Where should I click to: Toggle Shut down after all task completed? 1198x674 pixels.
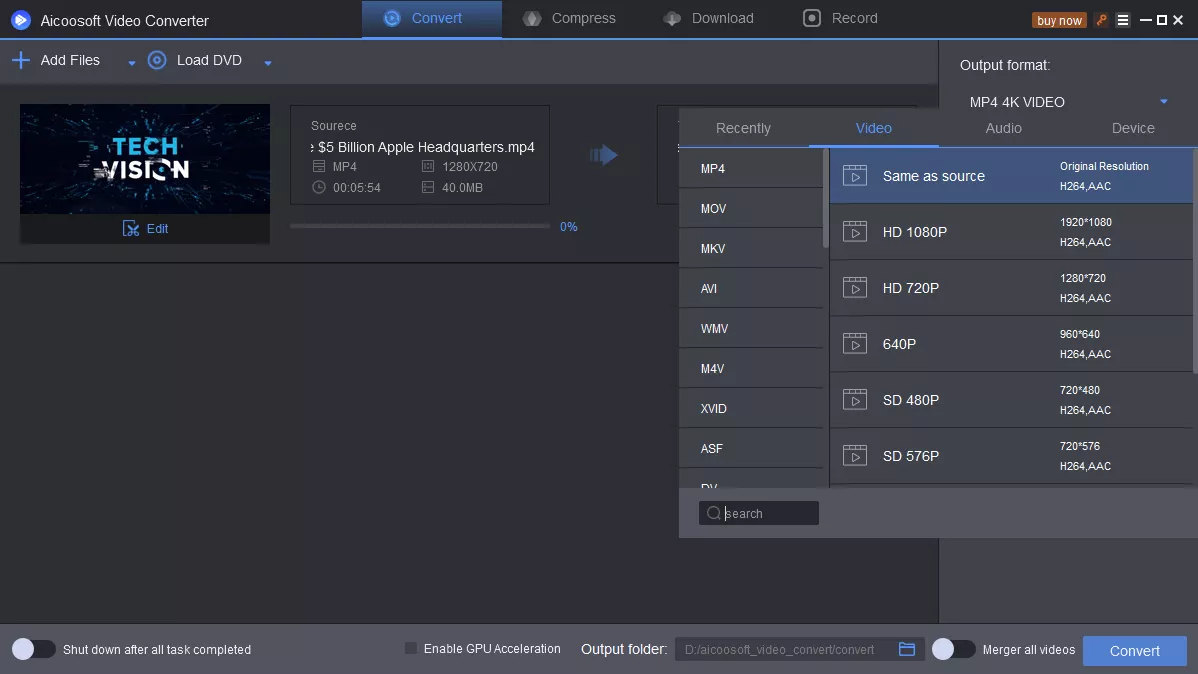(x=34, y=650)
